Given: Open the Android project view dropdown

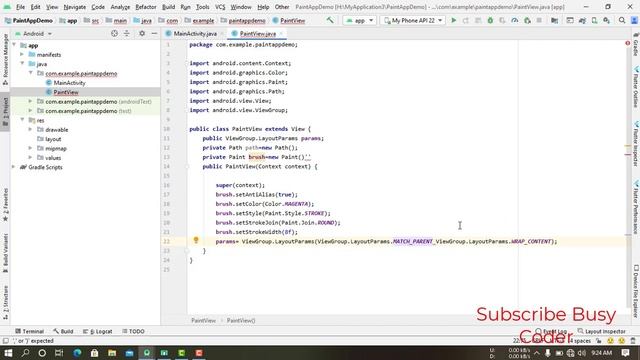Looking at the screenshot, I should (33, 33).
